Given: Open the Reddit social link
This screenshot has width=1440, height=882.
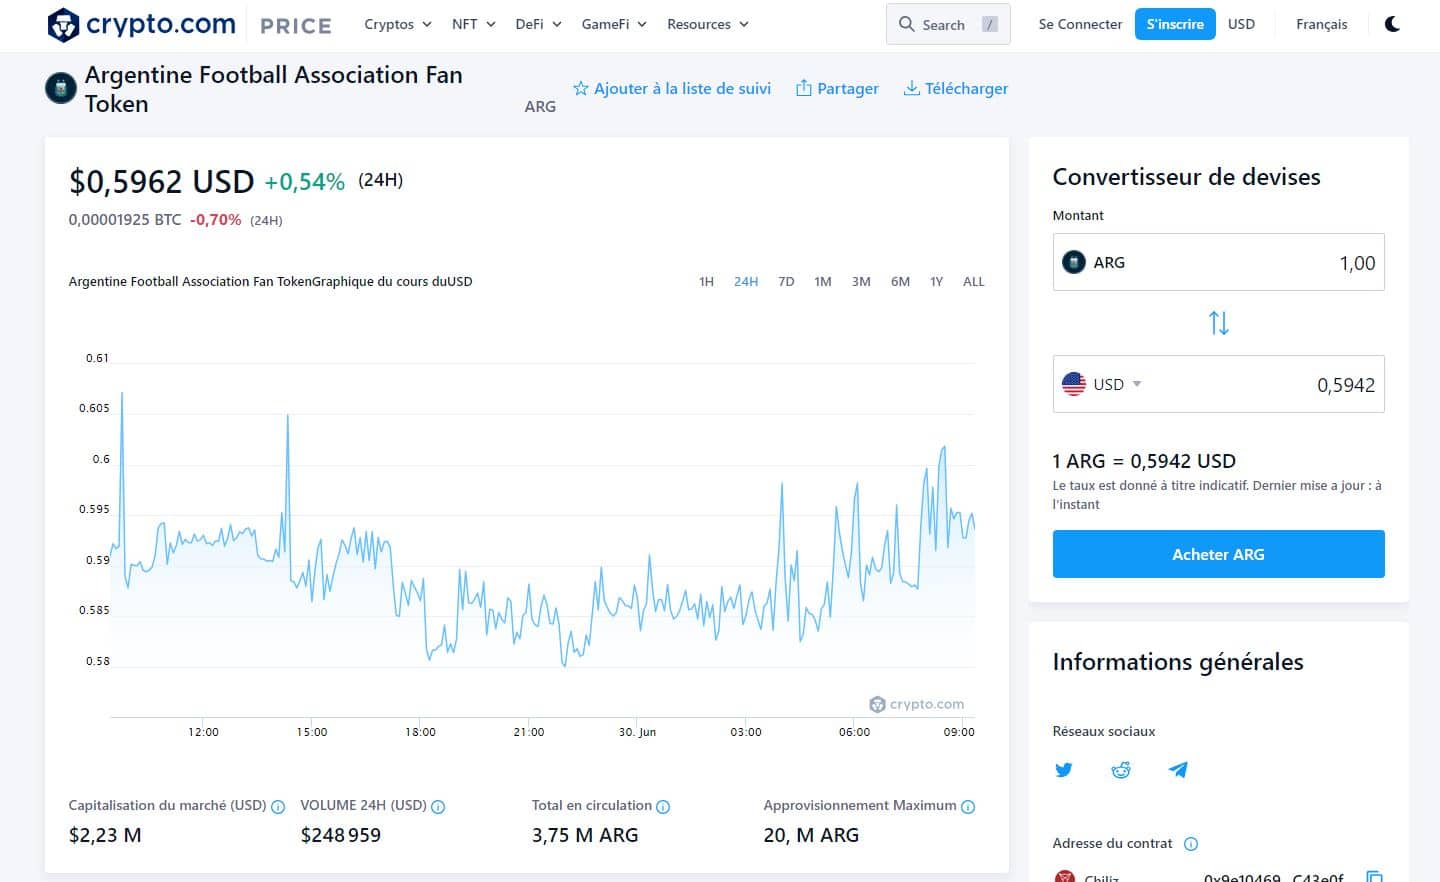Looking at the screenshot, I should click(x=1121, y=770).
